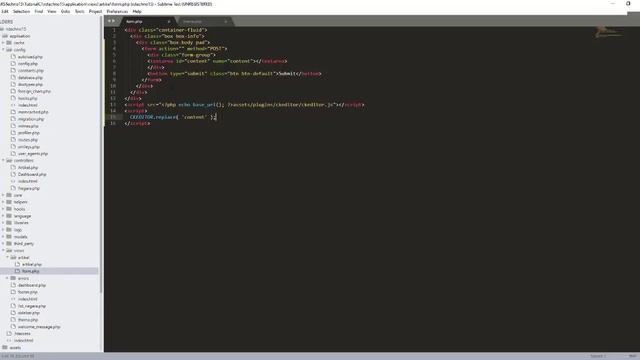The image size is (640, 360).
Task: Click the database.php file icon
Action: coord(13,78)
